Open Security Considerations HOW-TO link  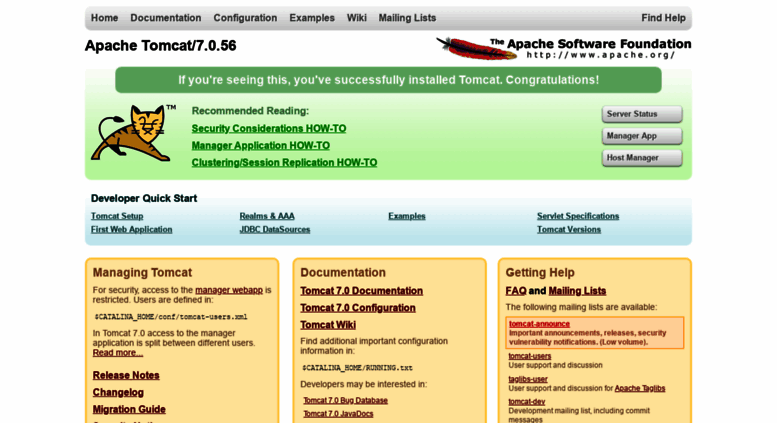(269, 128)
